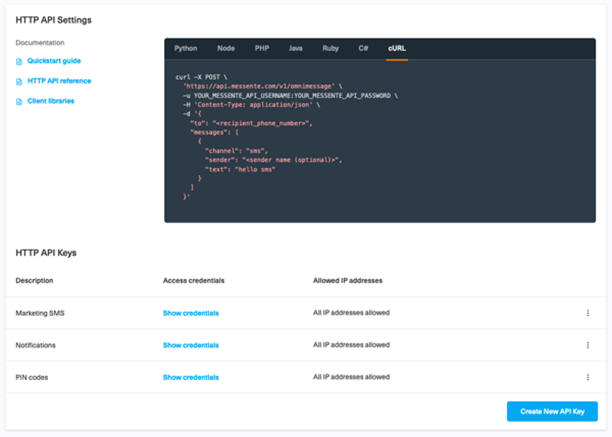The width and height of the screenshot is (612, 437).
Task: Click the HTTP API Keys heading
Action: pyautogui.click(x=46, y=253)
